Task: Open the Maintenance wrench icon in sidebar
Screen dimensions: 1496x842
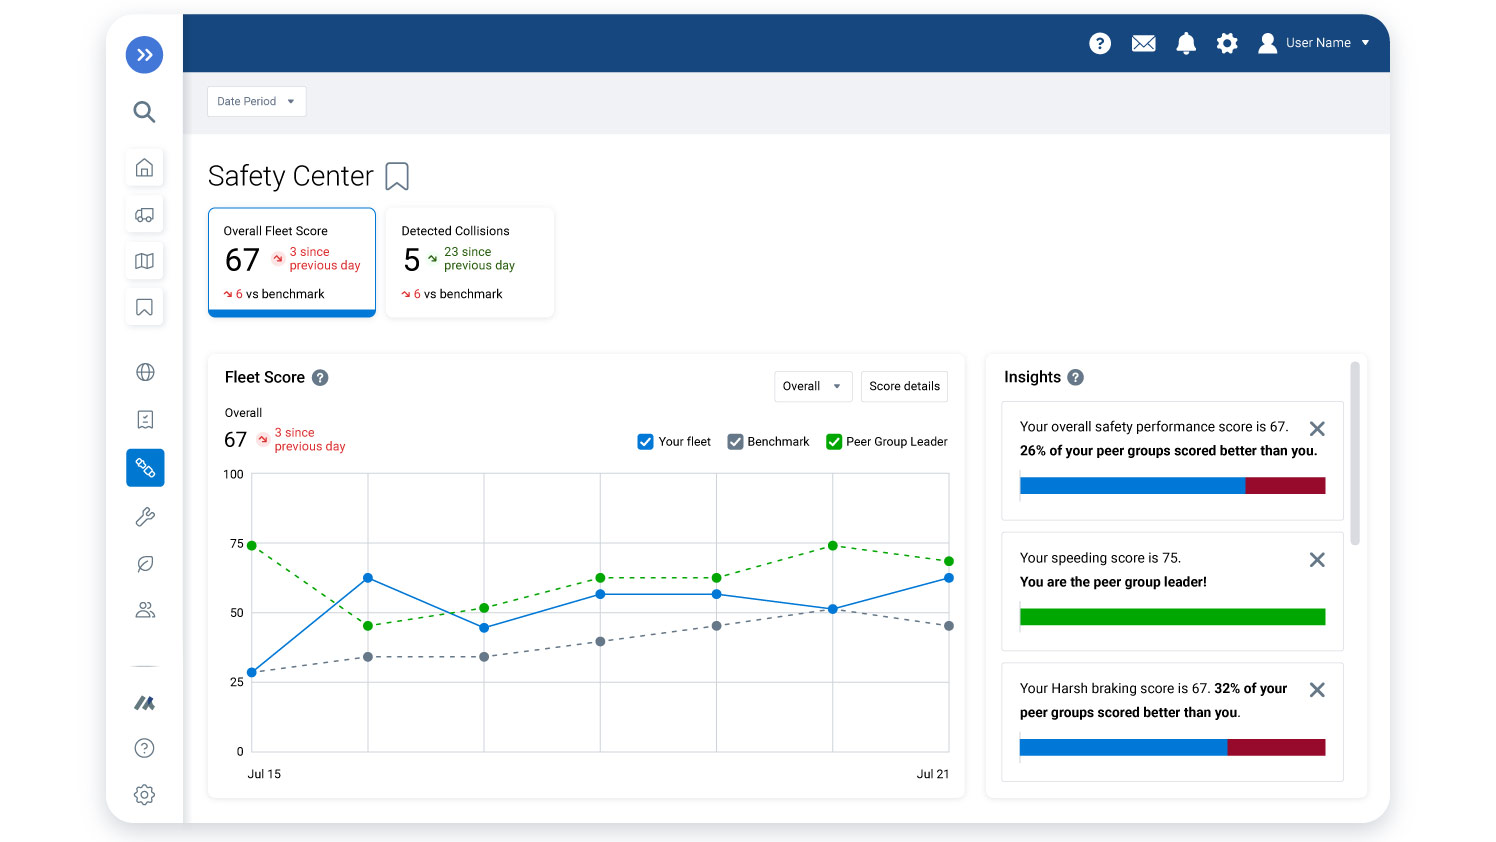Action: click(x=144, y=516)
